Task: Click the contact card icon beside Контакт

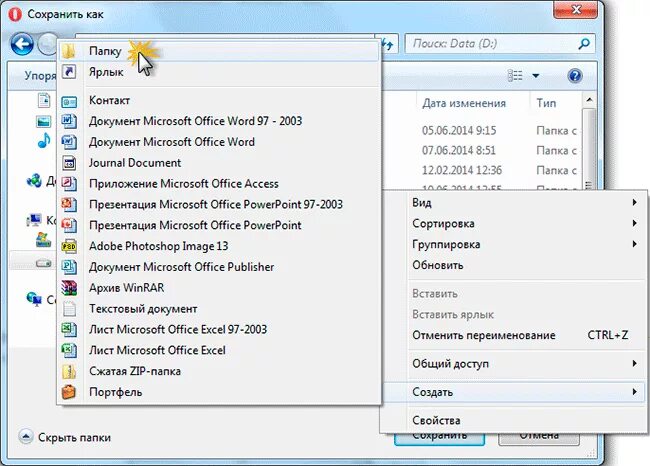Action: coord(69,101)
